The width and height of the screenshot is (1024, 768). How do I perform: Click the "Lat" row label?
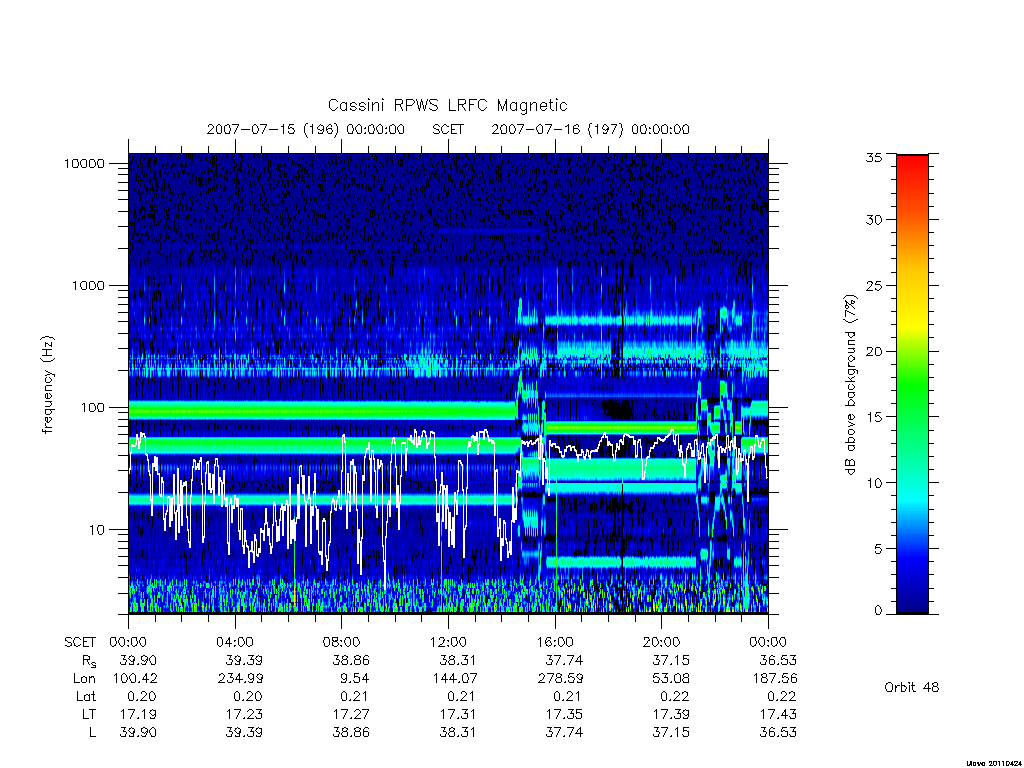[x=86, y=697]
